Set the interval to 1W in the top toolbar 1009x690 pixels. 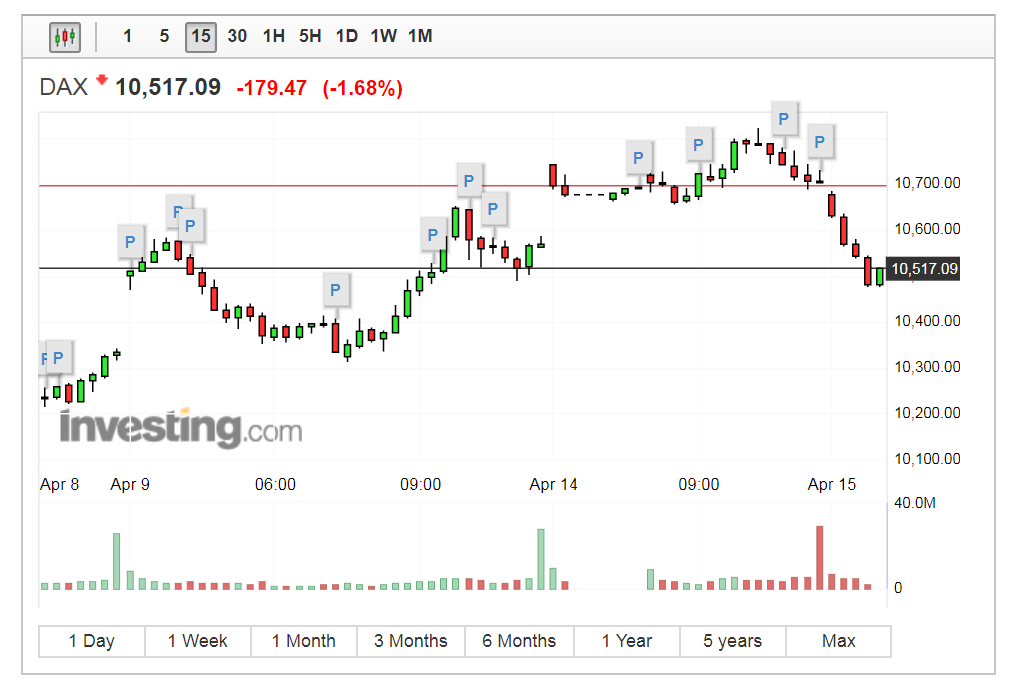coord(383,37)
